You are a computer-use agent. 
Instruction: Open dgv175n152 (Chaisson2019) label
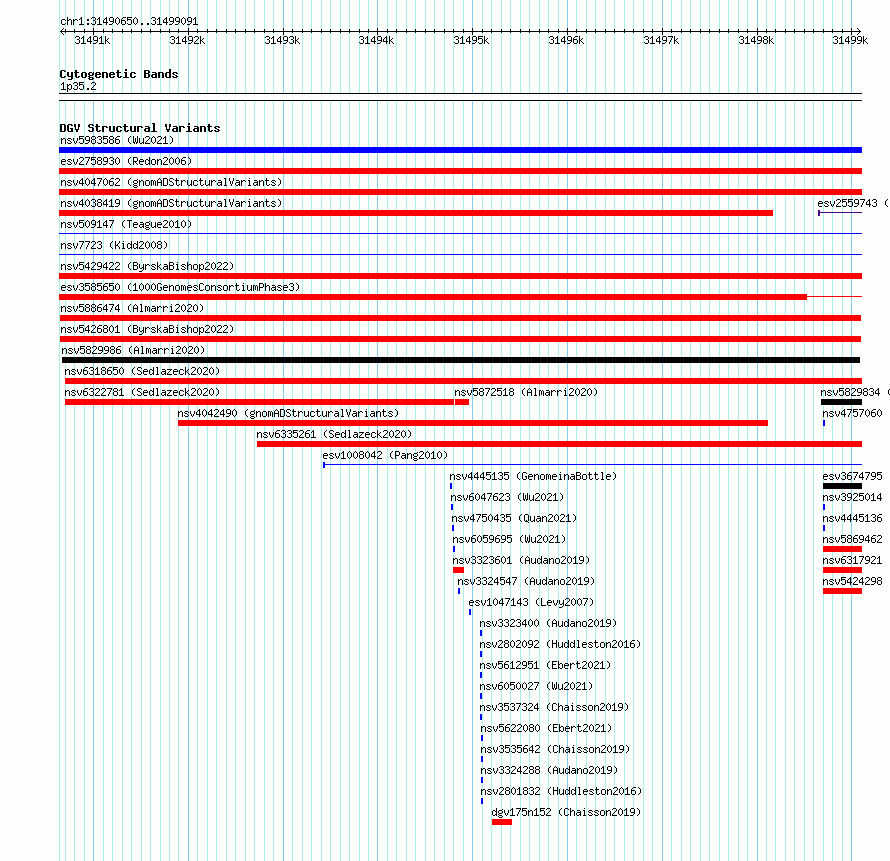coord(566,812)
